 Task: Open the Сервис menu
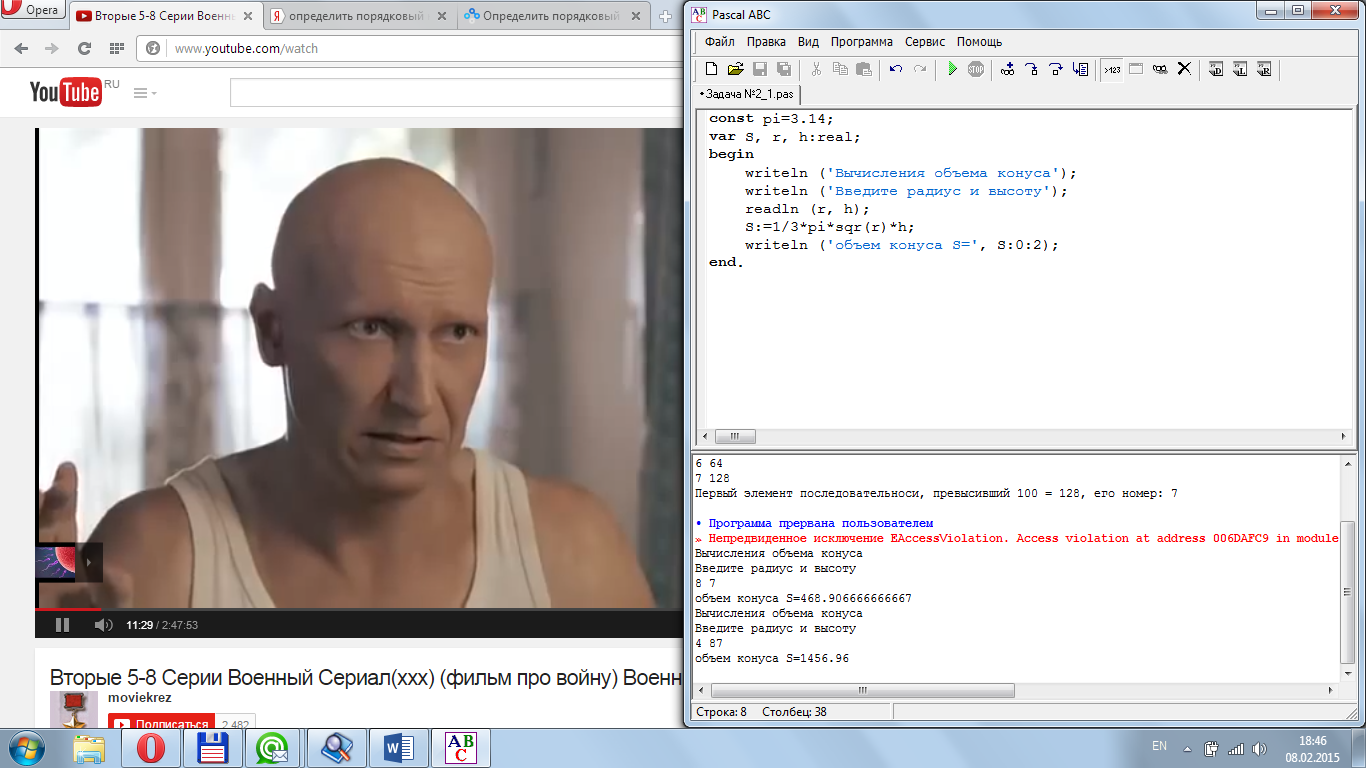coord(925,42)
